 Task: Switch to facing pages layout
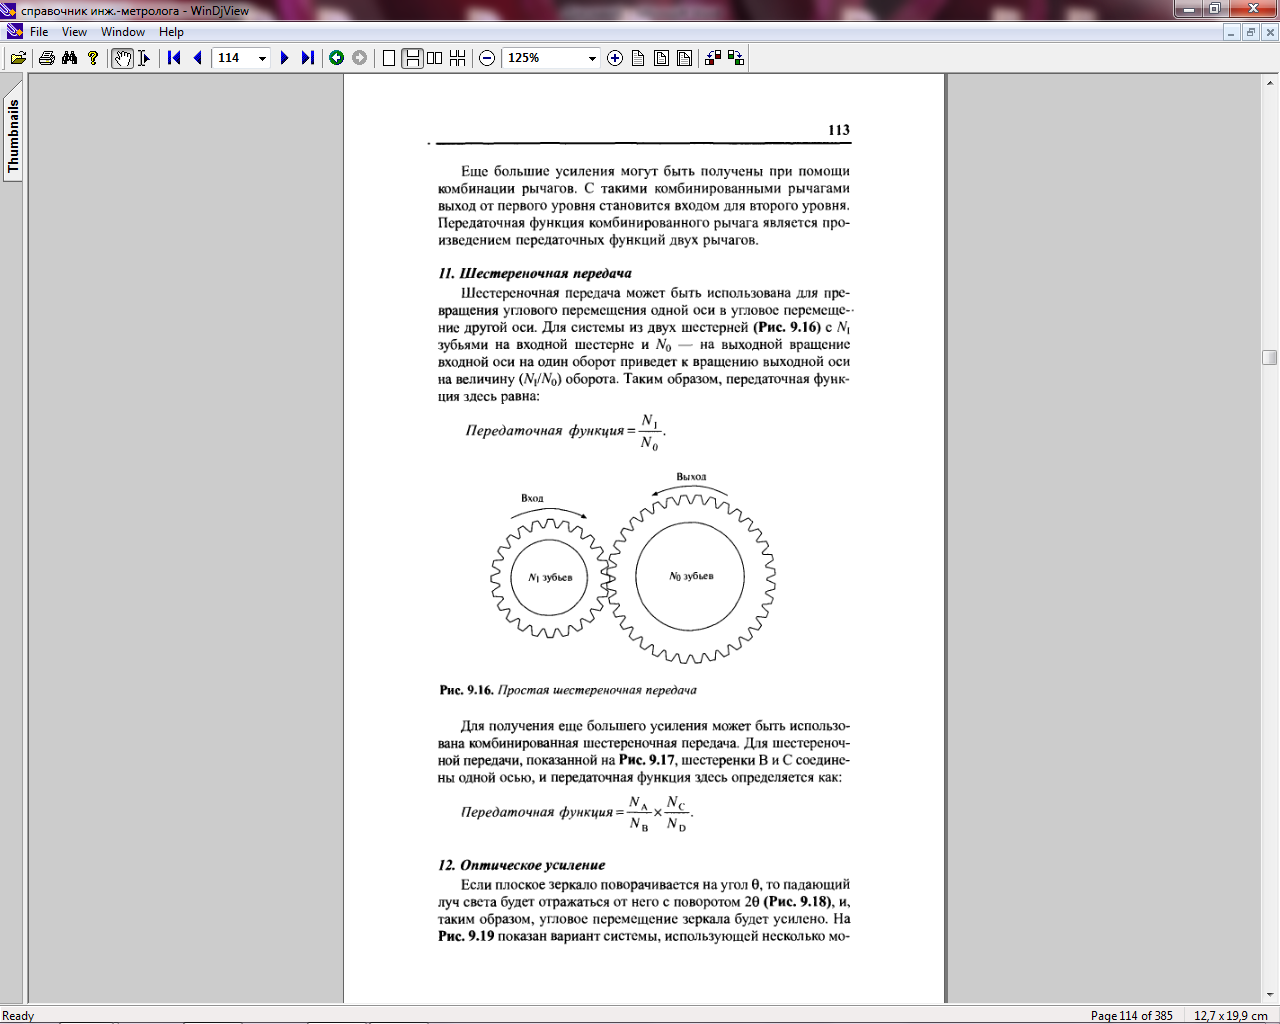pos(435,58)
